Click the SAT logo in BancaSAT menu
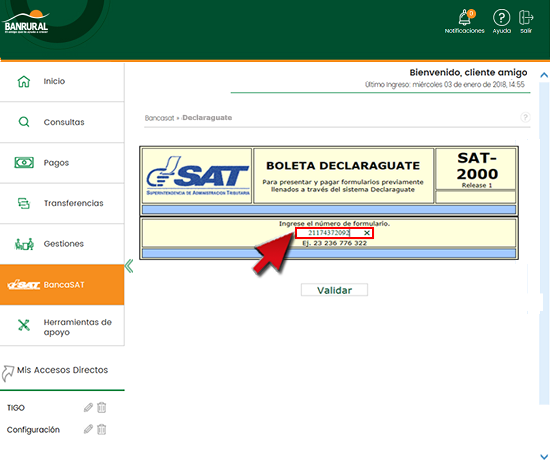 click(24, 285)
